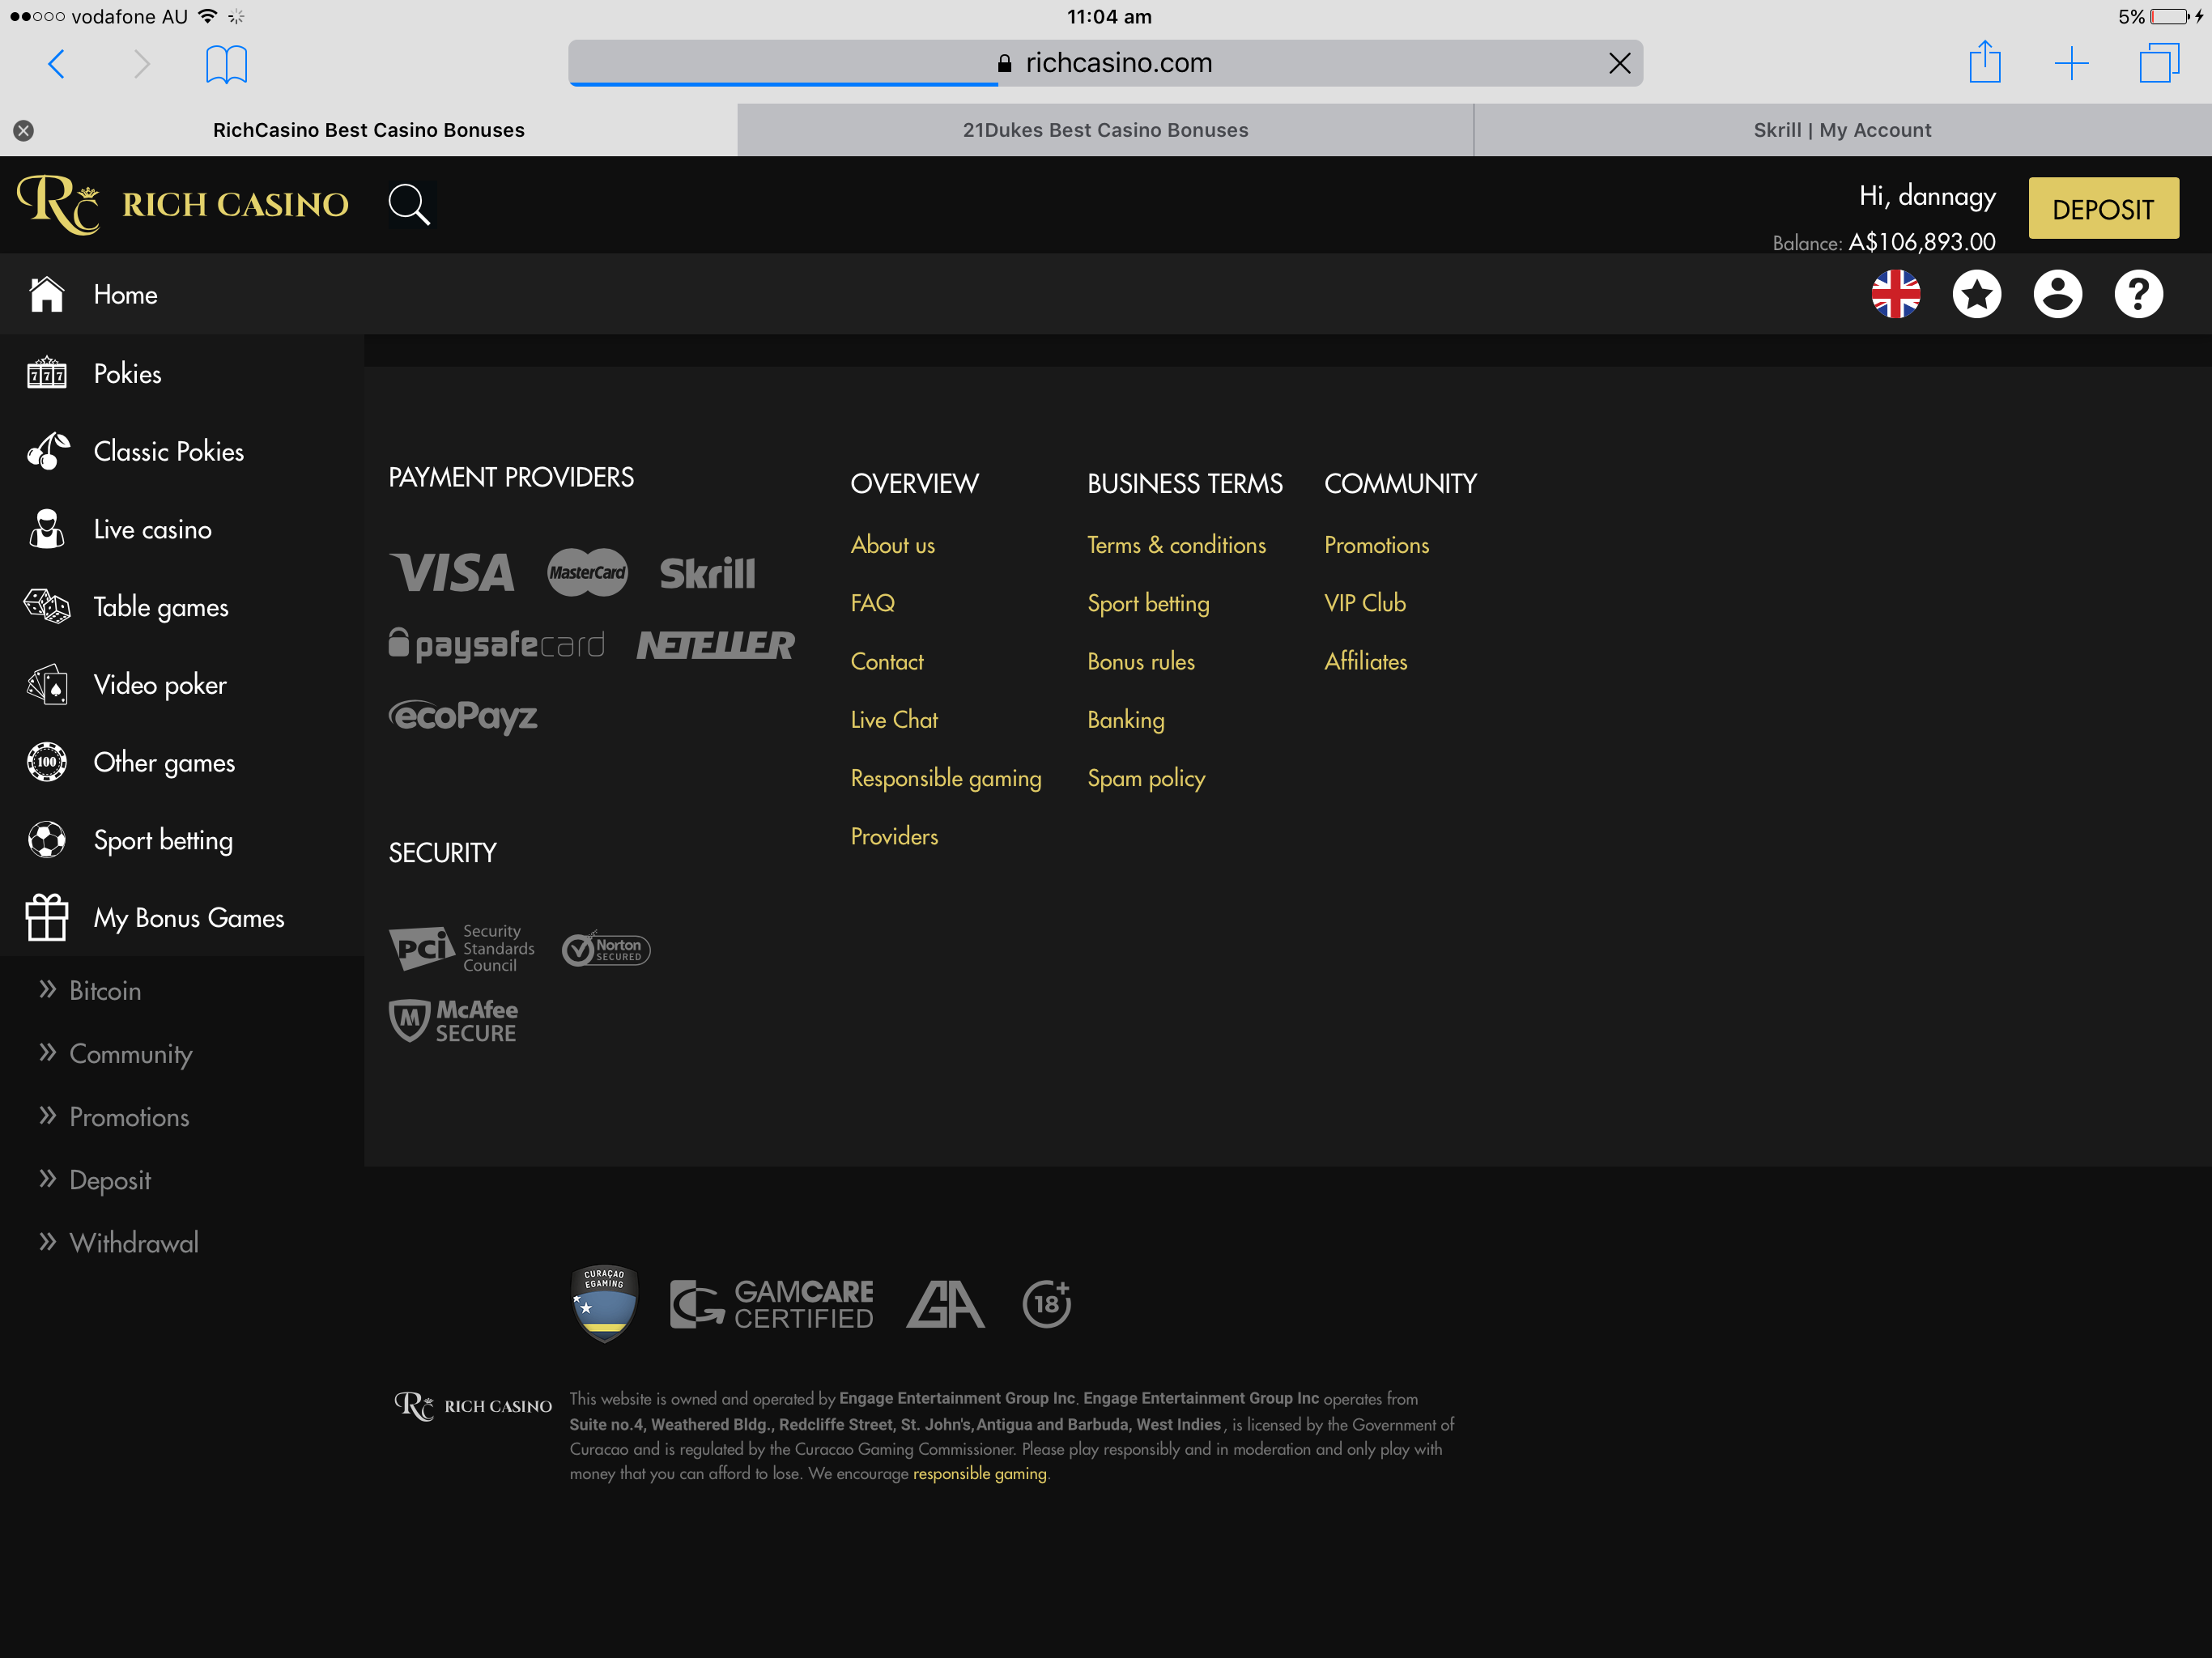Open the FAQ link
Screen dimensions: 2212x1658
pyautogui.click(x=872, y=603)
